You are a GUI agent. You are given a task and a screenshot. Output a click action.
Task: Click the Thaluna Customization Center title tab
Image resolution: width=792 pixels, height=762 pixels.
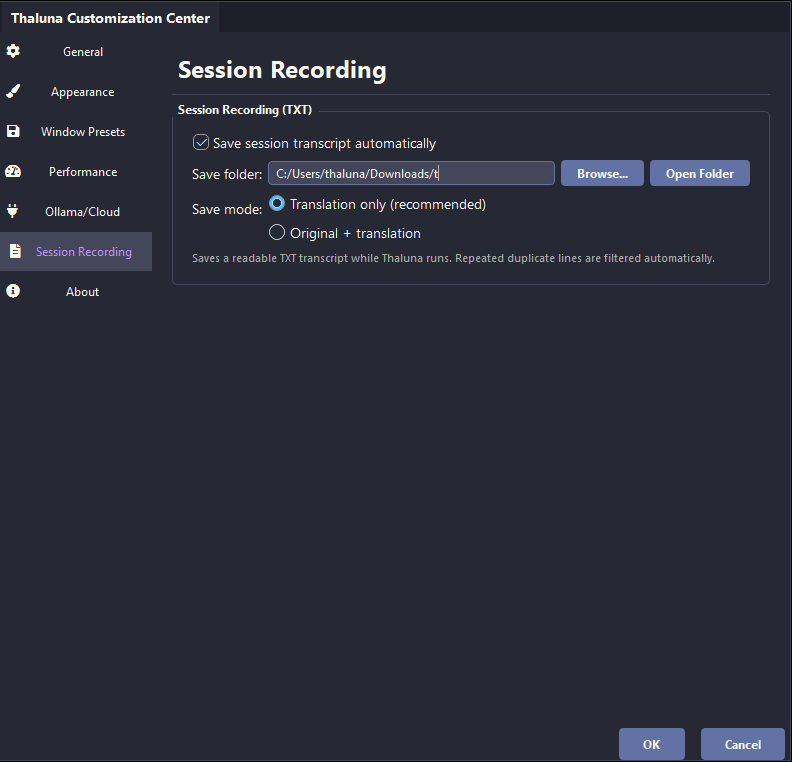[110, 18]
